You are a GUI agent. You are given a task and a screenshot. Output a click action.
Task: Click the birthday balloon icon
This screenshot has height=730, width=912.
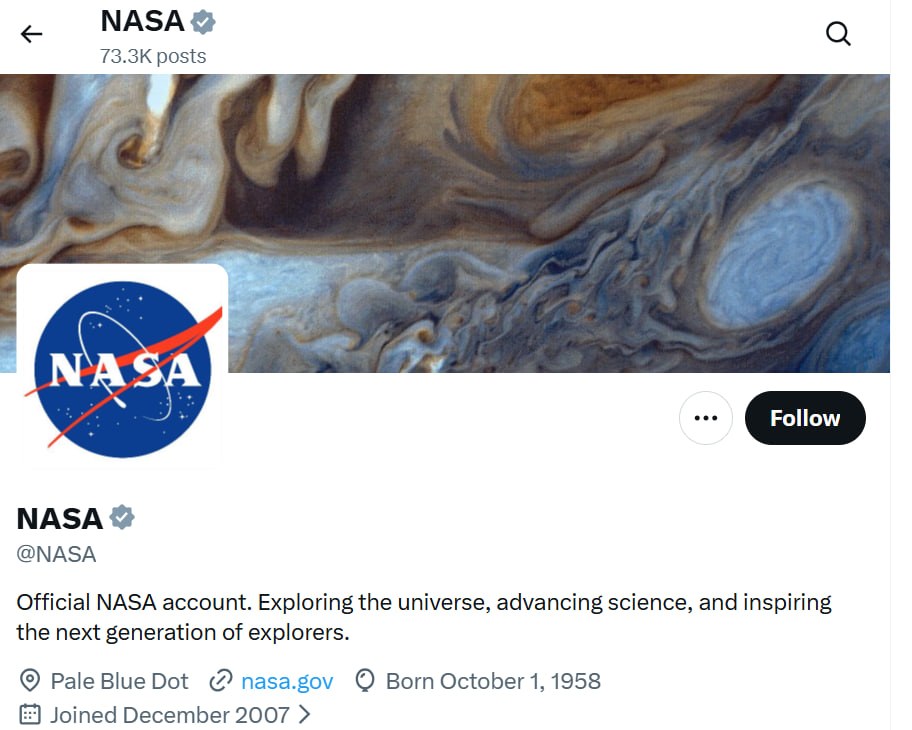365,682
